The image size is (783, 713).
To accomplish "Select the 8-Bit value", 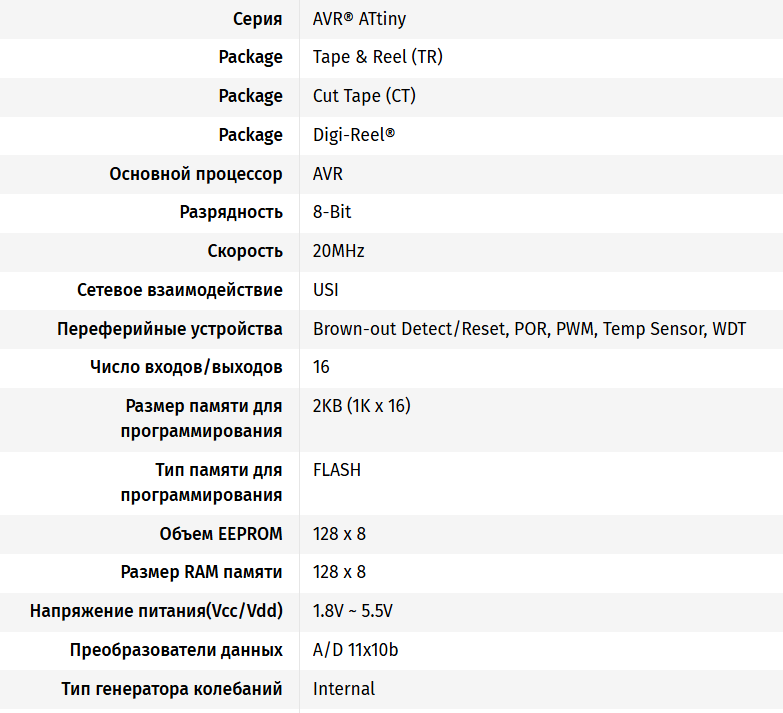I will [332, 212].
